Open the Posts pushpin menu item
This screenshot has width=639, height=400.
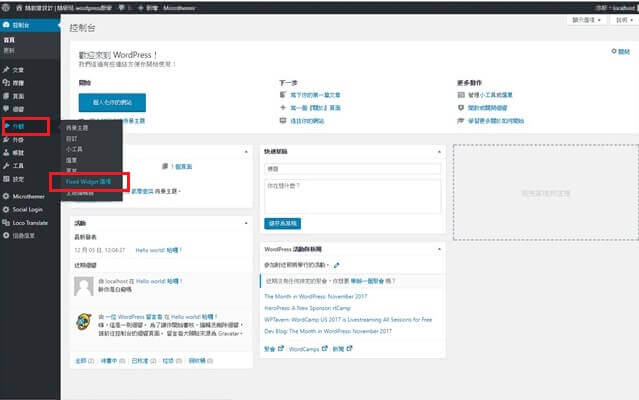tap(30, 70)
